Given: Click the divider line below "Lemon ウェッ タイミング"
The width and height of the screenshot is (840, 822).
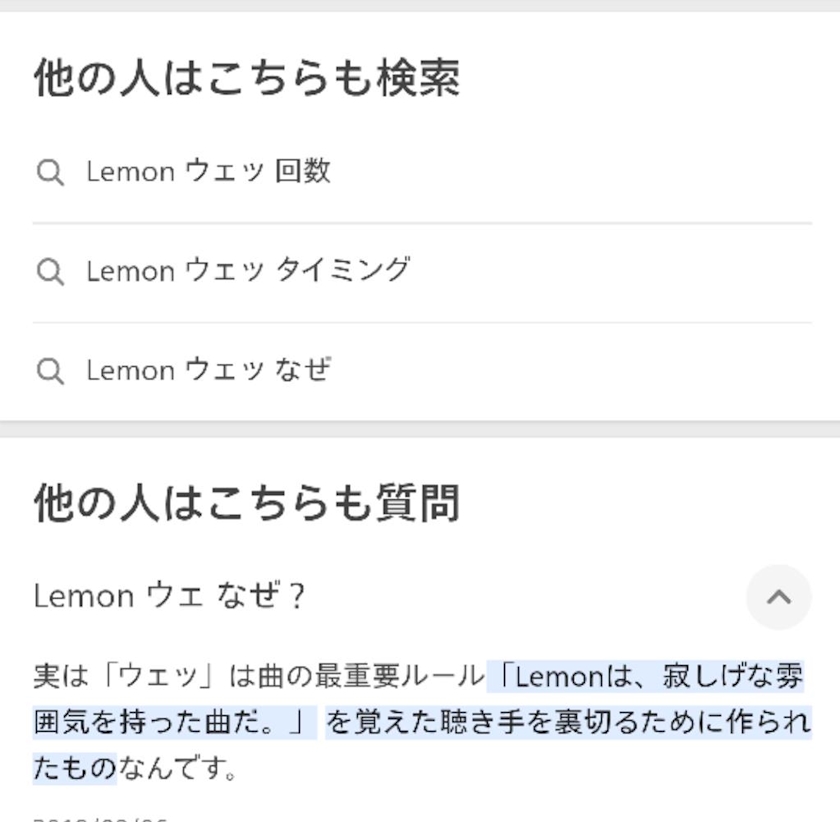Looking at the screenshot, I should (422, 323).
